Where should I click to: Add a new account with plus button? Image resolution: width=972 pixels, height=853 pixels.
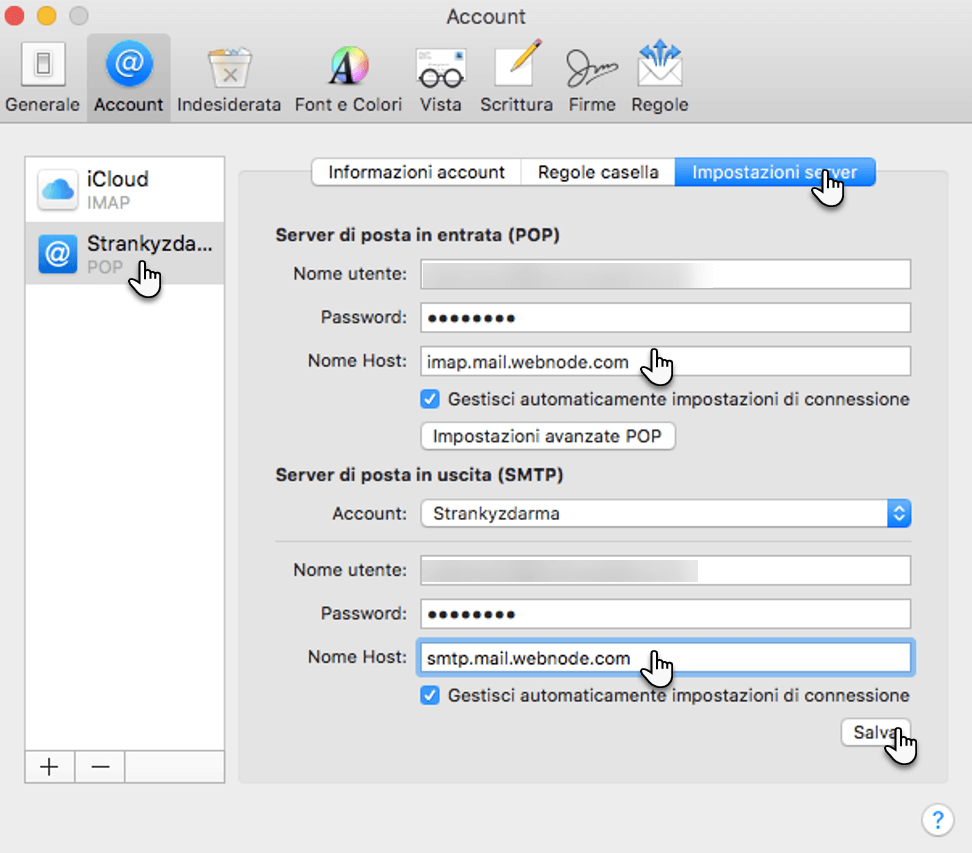[x=50, y=767]
